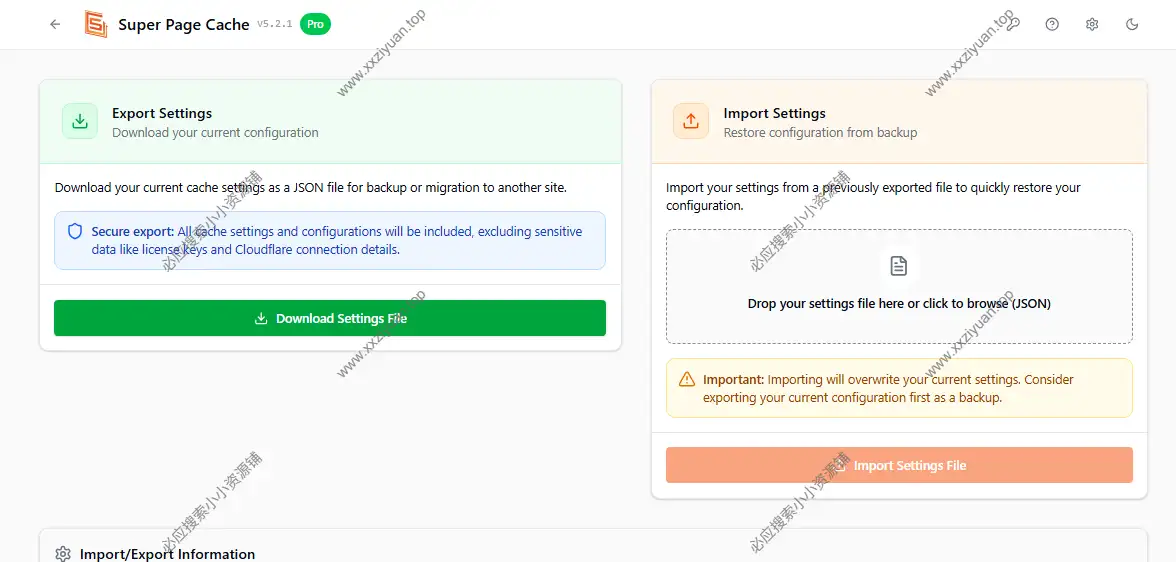Screen dimensions: 1176x562
Task: Click "Restore configuration from backup" subtitle
Action: (x=820, y=133)
